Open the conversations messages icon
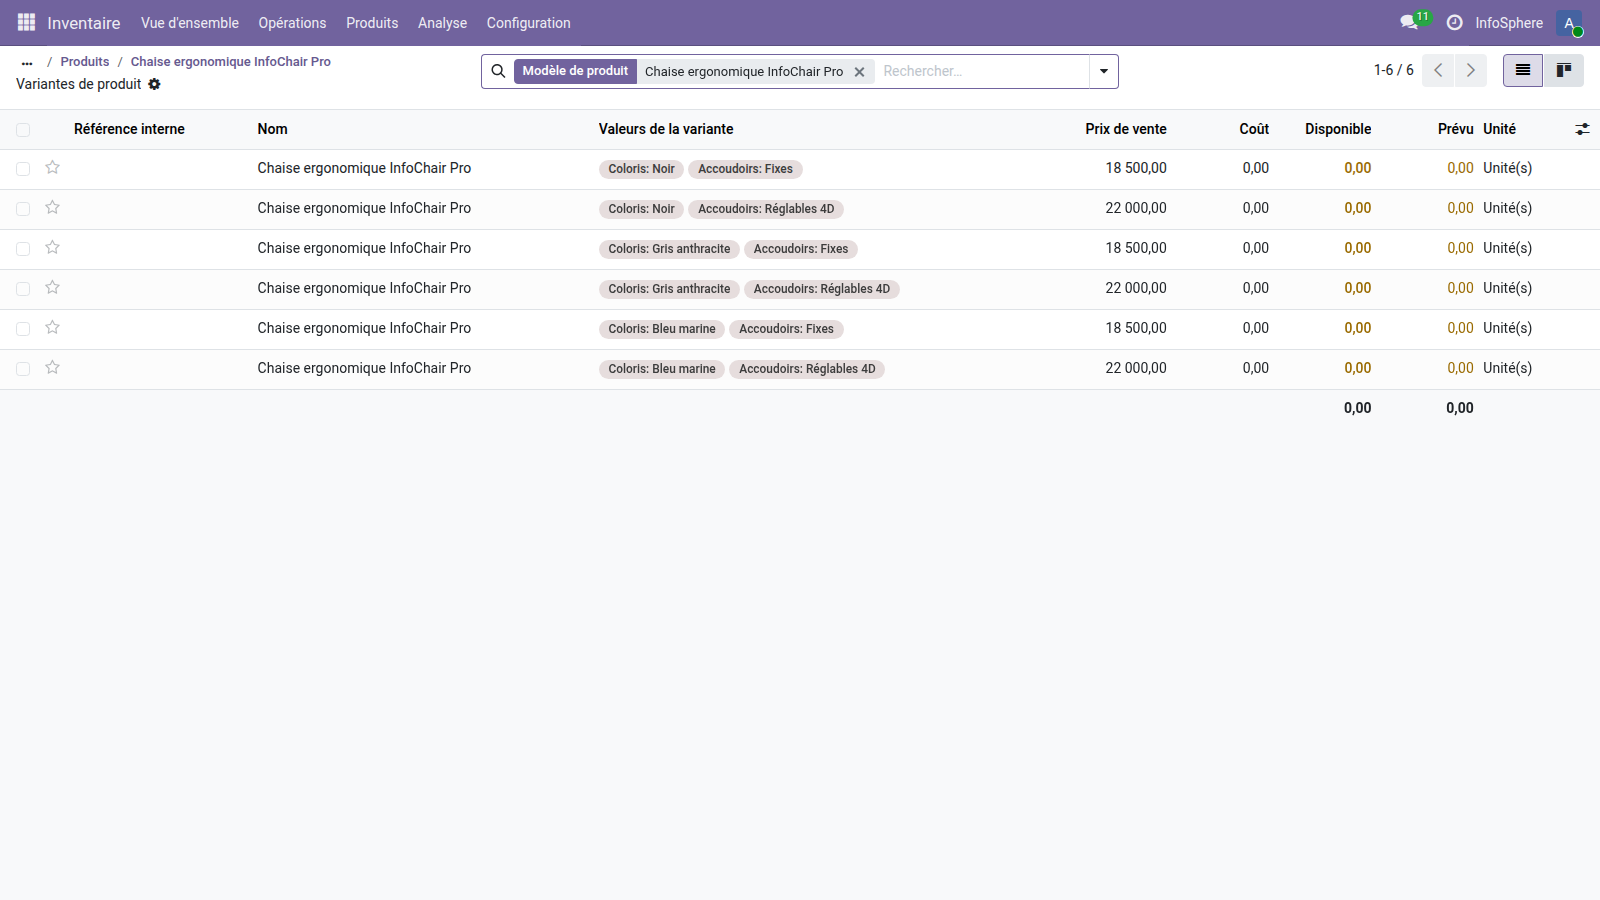This screenshot has width=1600, height=900. (x=1409, y=22)
